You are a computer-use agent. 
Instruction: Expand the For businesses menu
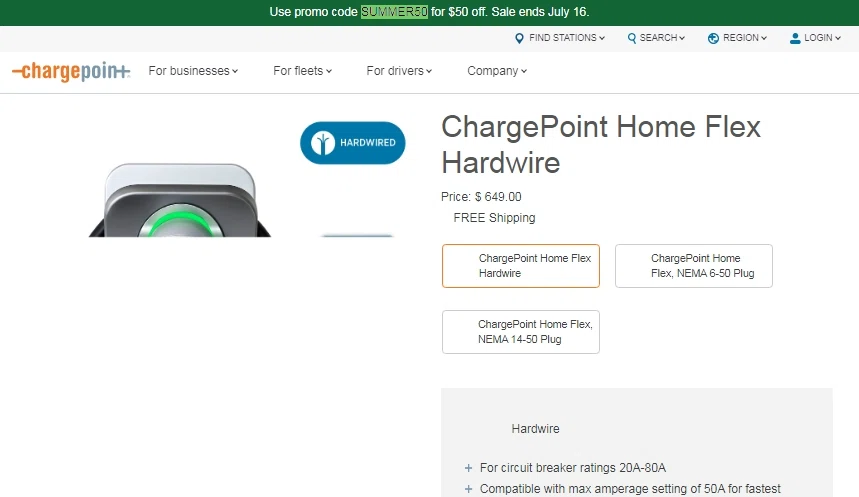click(x=193, y=71)
